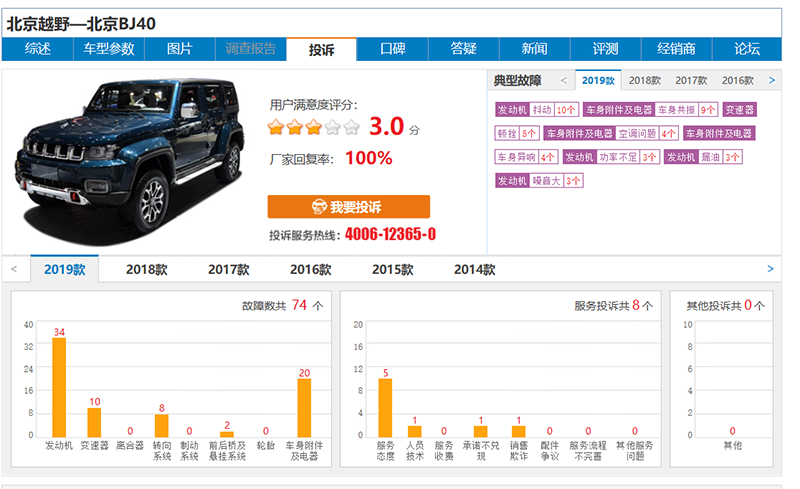Select 2017款 in 典型故障 panel

click(691, 80)
